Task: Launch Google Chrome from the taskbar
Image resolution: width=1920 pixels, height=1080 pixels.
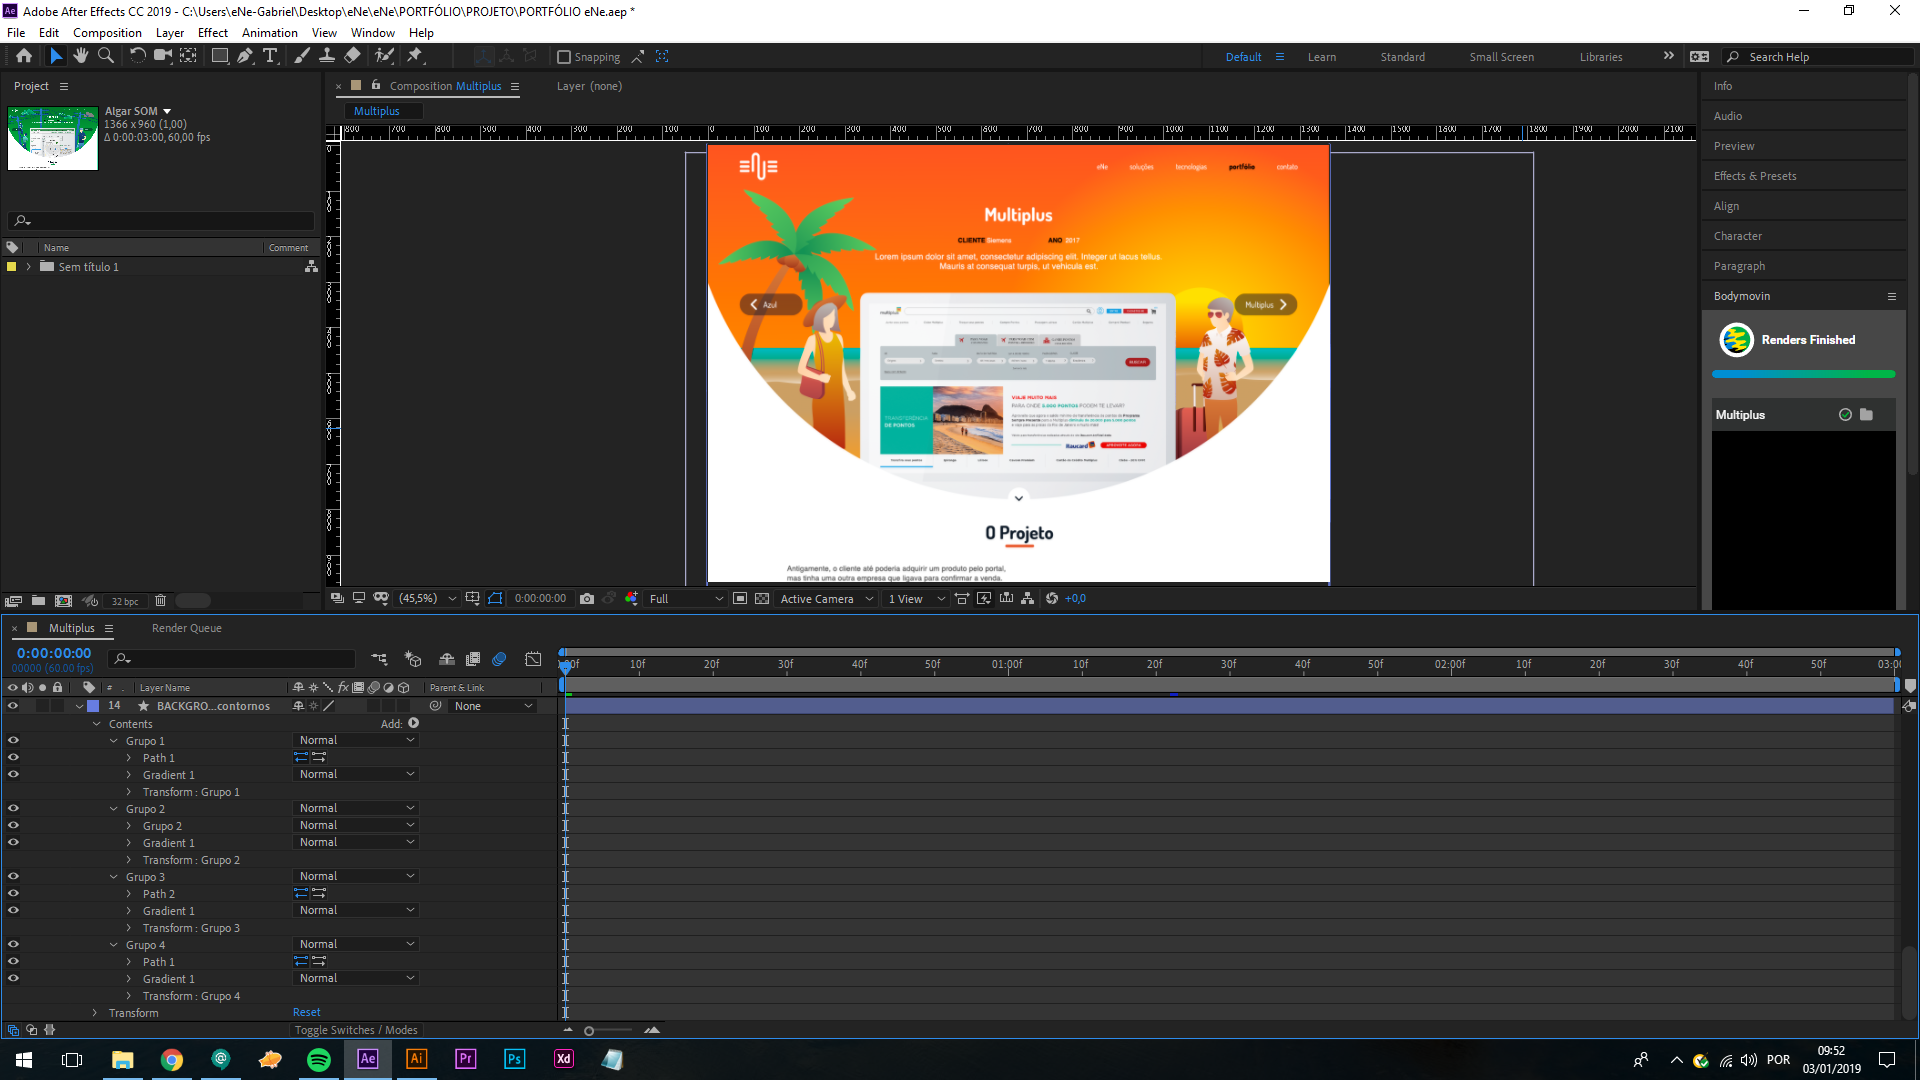Action: pyautogui.click(x=172, y=1059)
